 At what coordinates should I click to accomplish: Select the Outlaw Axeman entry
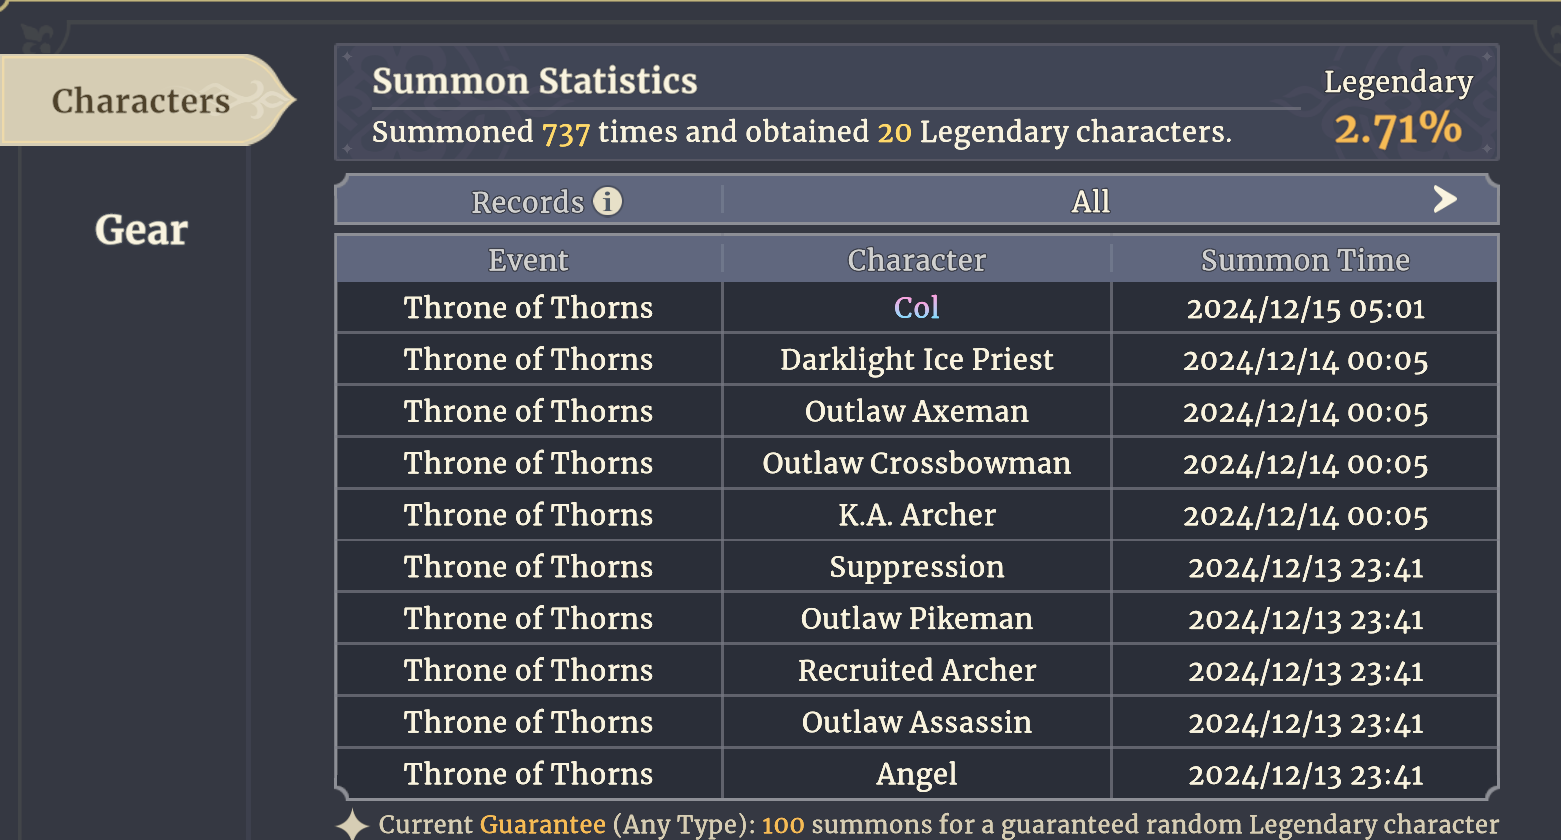tap(917, 411)
